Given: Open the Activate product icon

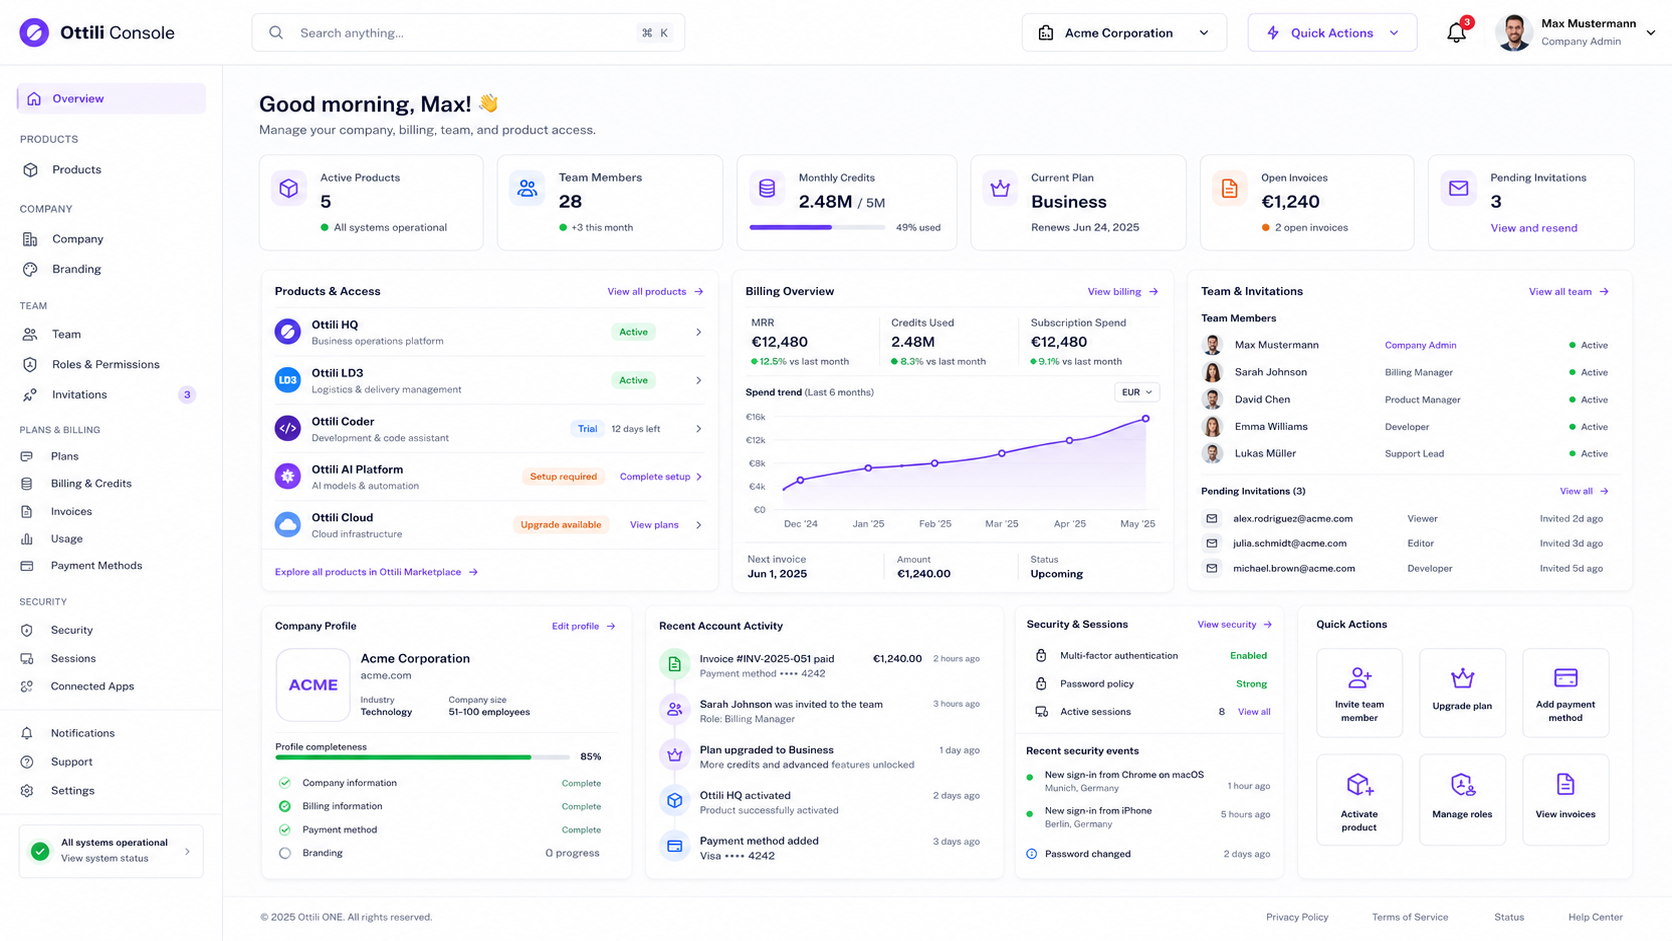Looking at the screenshot, I should (x=1359, y=784).
